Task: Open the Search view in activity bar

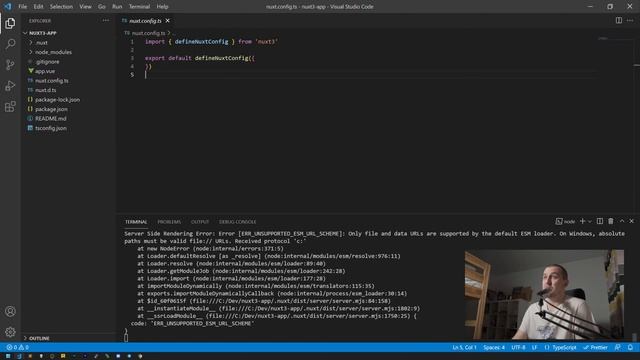Action: 10,44
